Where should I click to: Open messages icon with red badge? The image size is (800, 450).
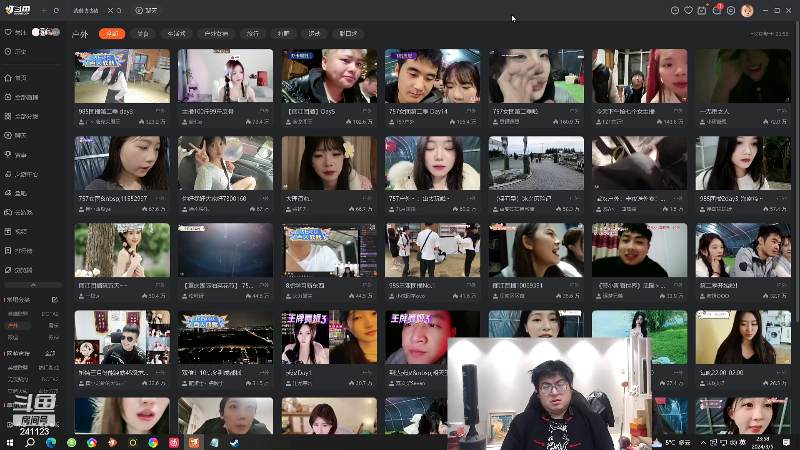pos(717,10)
